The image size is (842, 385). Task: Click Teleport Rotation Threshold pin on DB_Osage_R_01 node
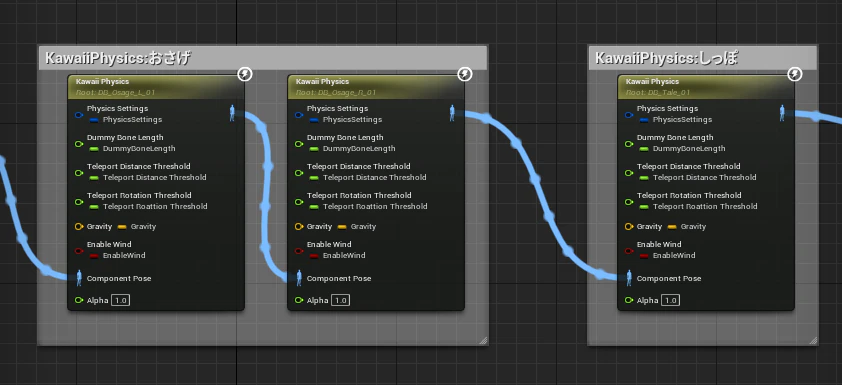pyautogui.click(x=299, y=201)
